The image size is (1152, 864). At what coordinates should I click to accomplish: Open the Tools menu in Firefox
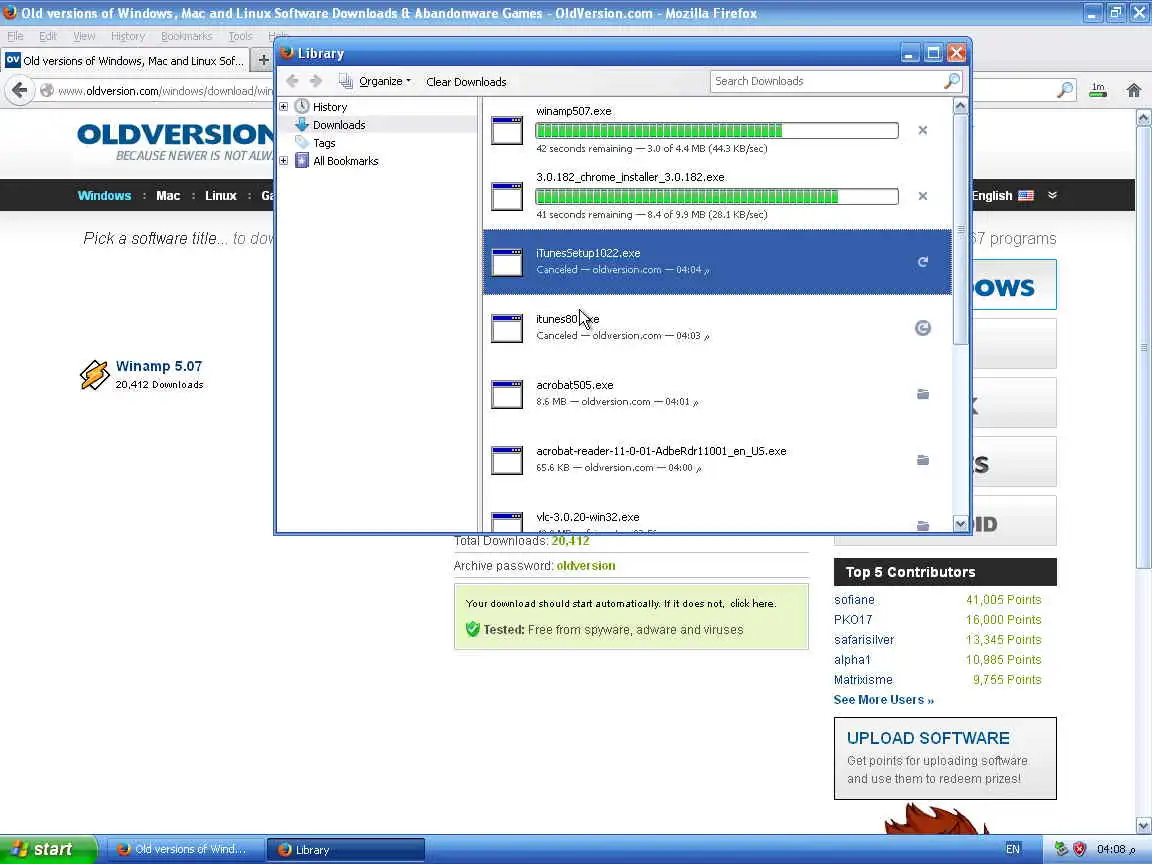240,36
